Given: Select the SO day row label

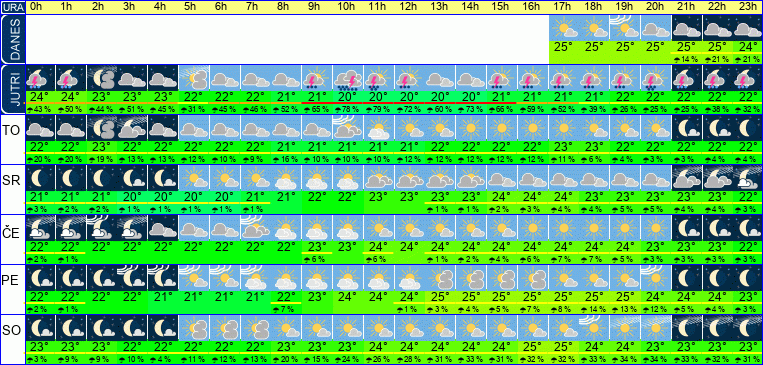Looking at the screenshot, I should (12, 330).
